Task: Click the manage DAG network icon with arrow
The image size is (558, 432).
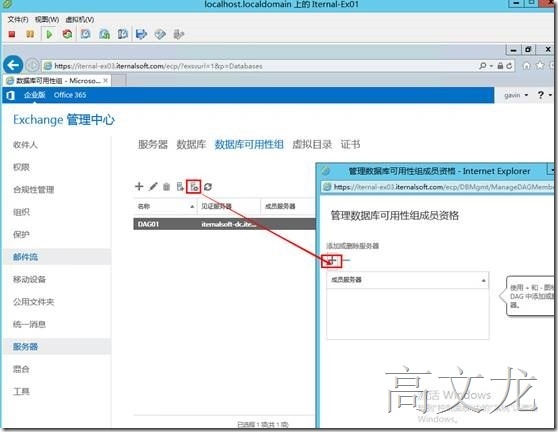Action: (180, 186)
